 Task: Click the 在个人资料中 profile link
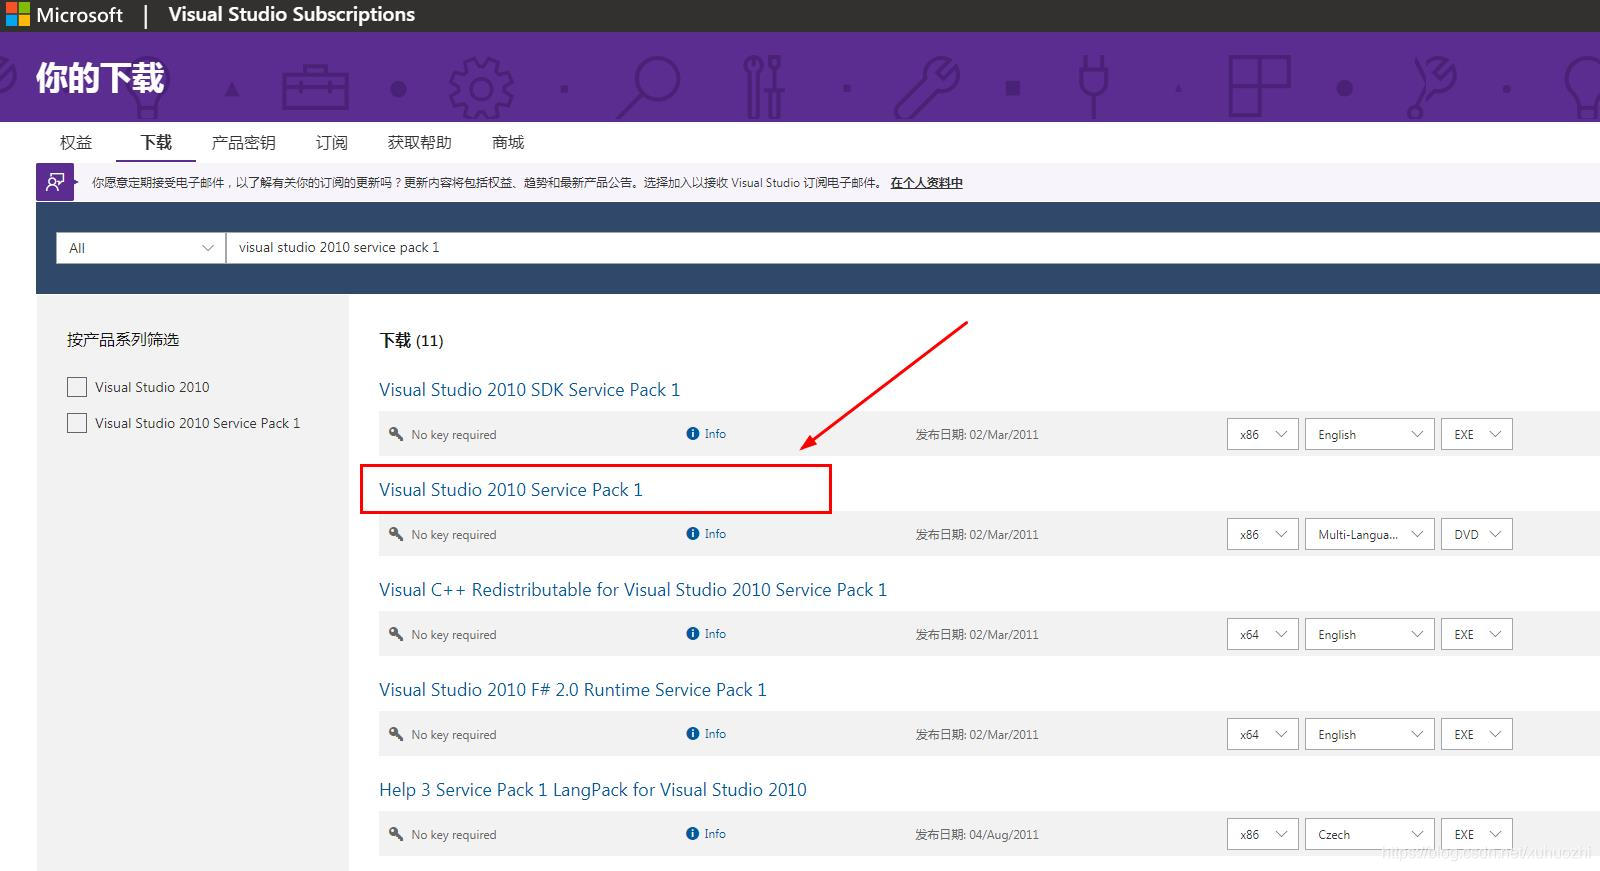pos(926,183)
